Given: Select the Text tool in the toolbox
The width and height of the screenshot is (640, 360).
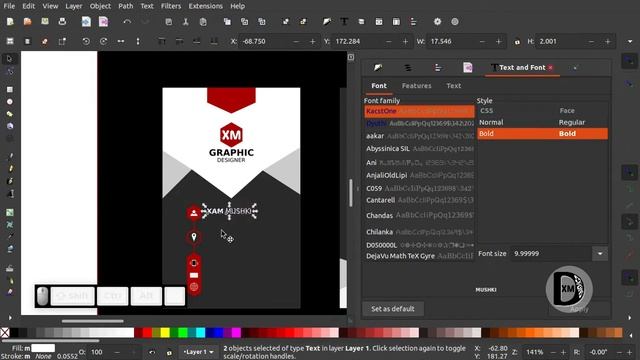Looking at the screenshot, I should 10,193.
